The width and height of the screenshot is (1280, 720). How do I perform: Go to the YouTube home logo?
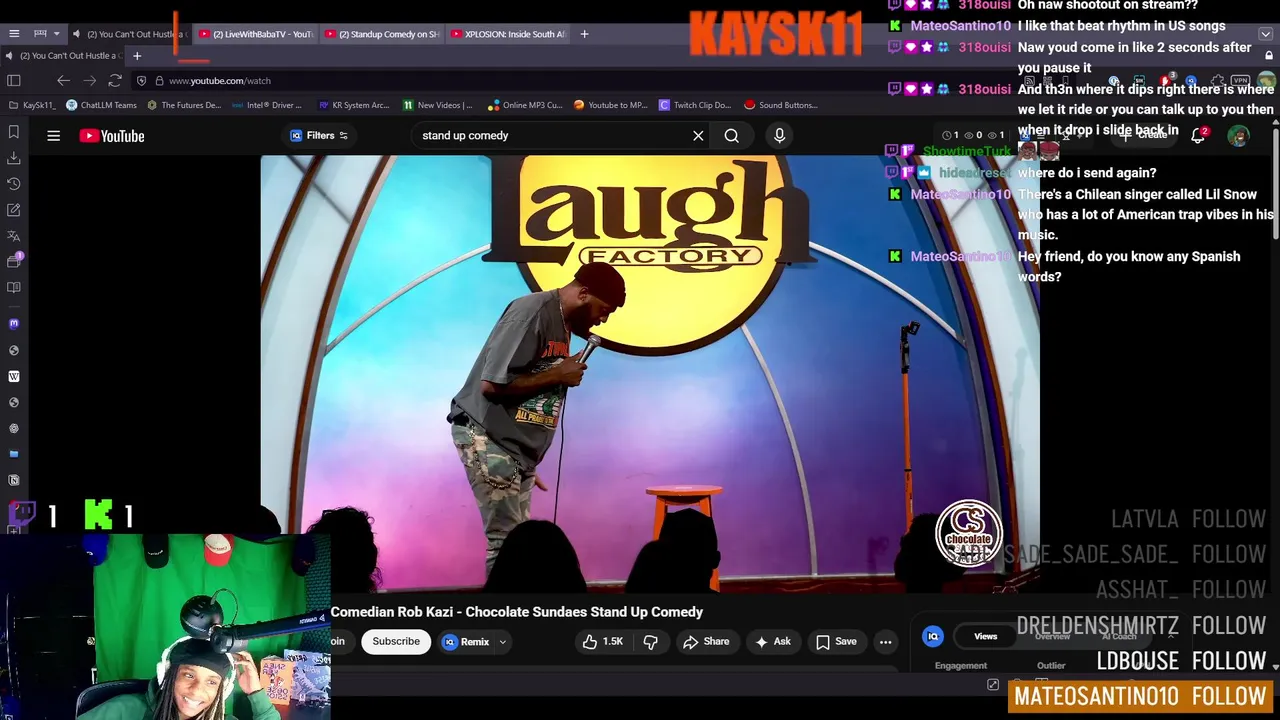112,136
